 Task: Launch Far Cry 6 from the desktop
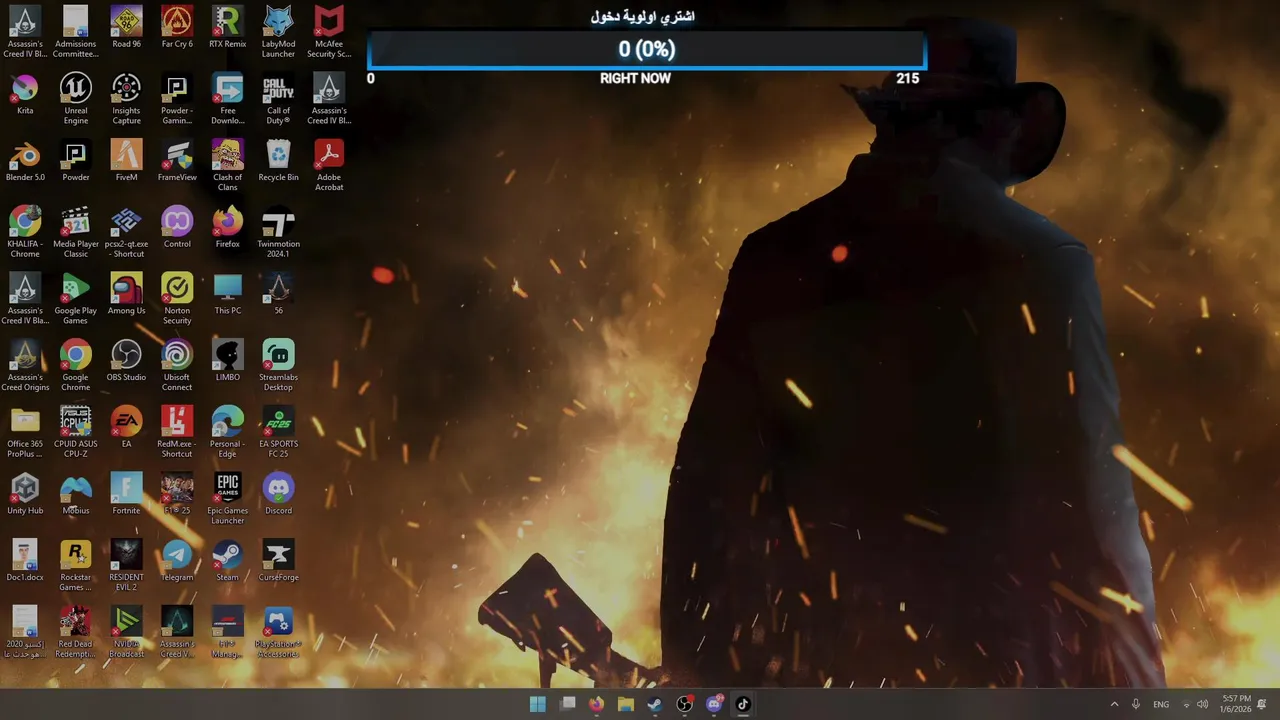pos(177,28)
